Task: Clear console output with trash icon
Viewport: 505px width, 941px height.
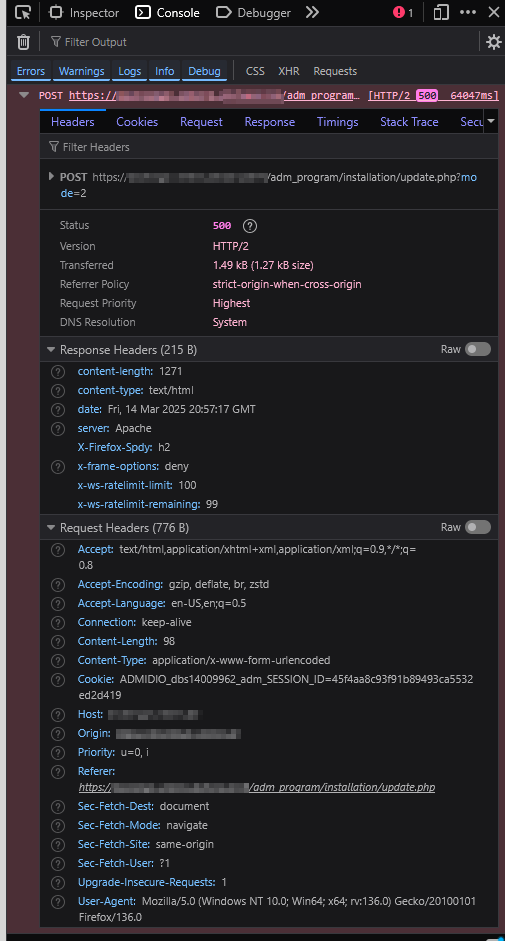Action: point(23,42)
